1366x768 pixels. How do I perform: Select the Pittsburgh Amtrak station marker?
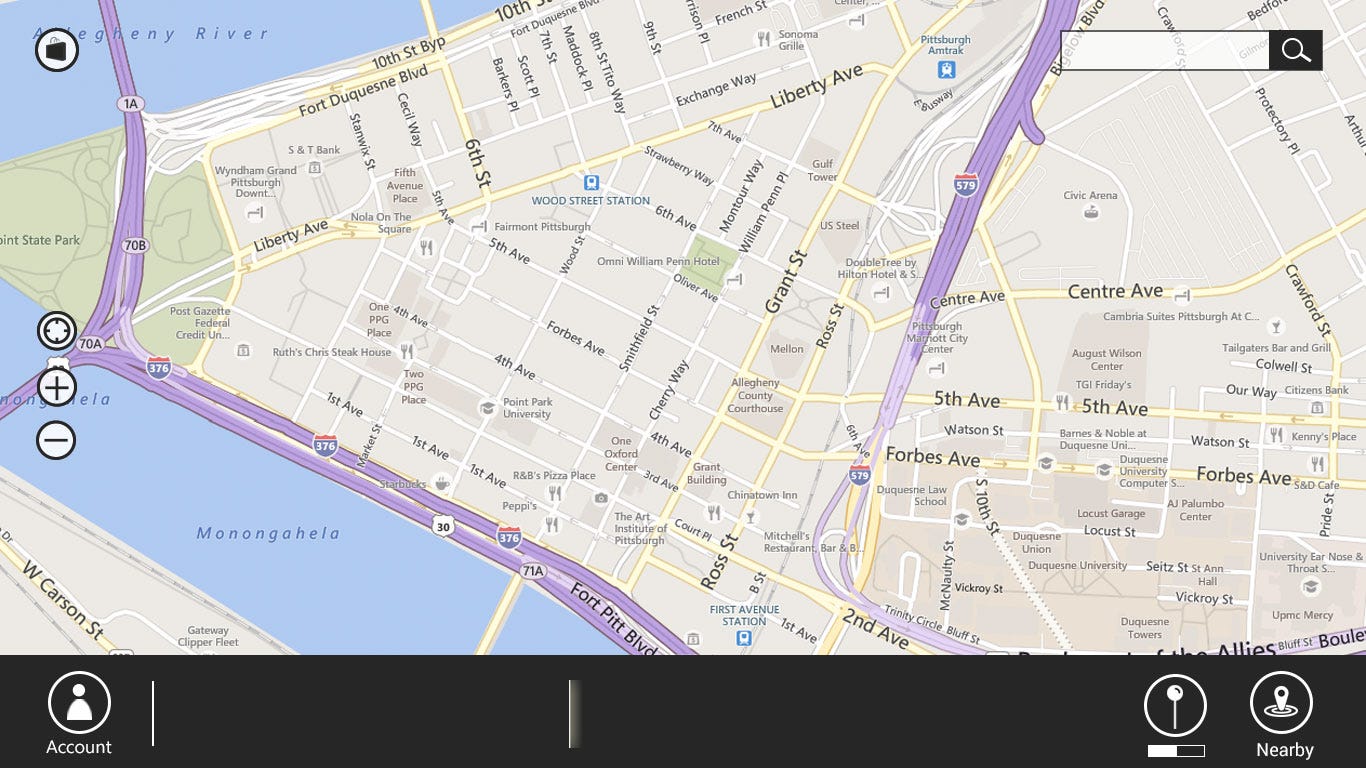pos(946,69)
